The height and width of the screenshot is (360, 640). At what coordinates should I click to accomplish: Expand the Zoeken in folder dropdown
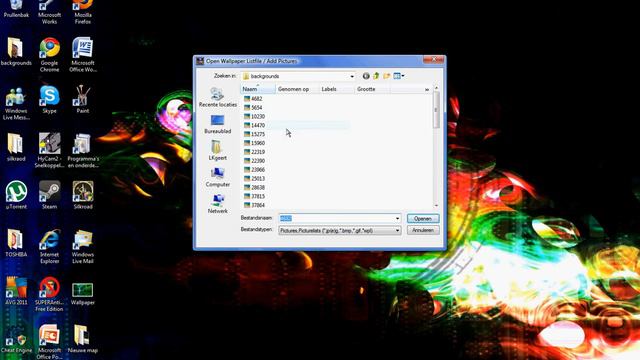352,76
